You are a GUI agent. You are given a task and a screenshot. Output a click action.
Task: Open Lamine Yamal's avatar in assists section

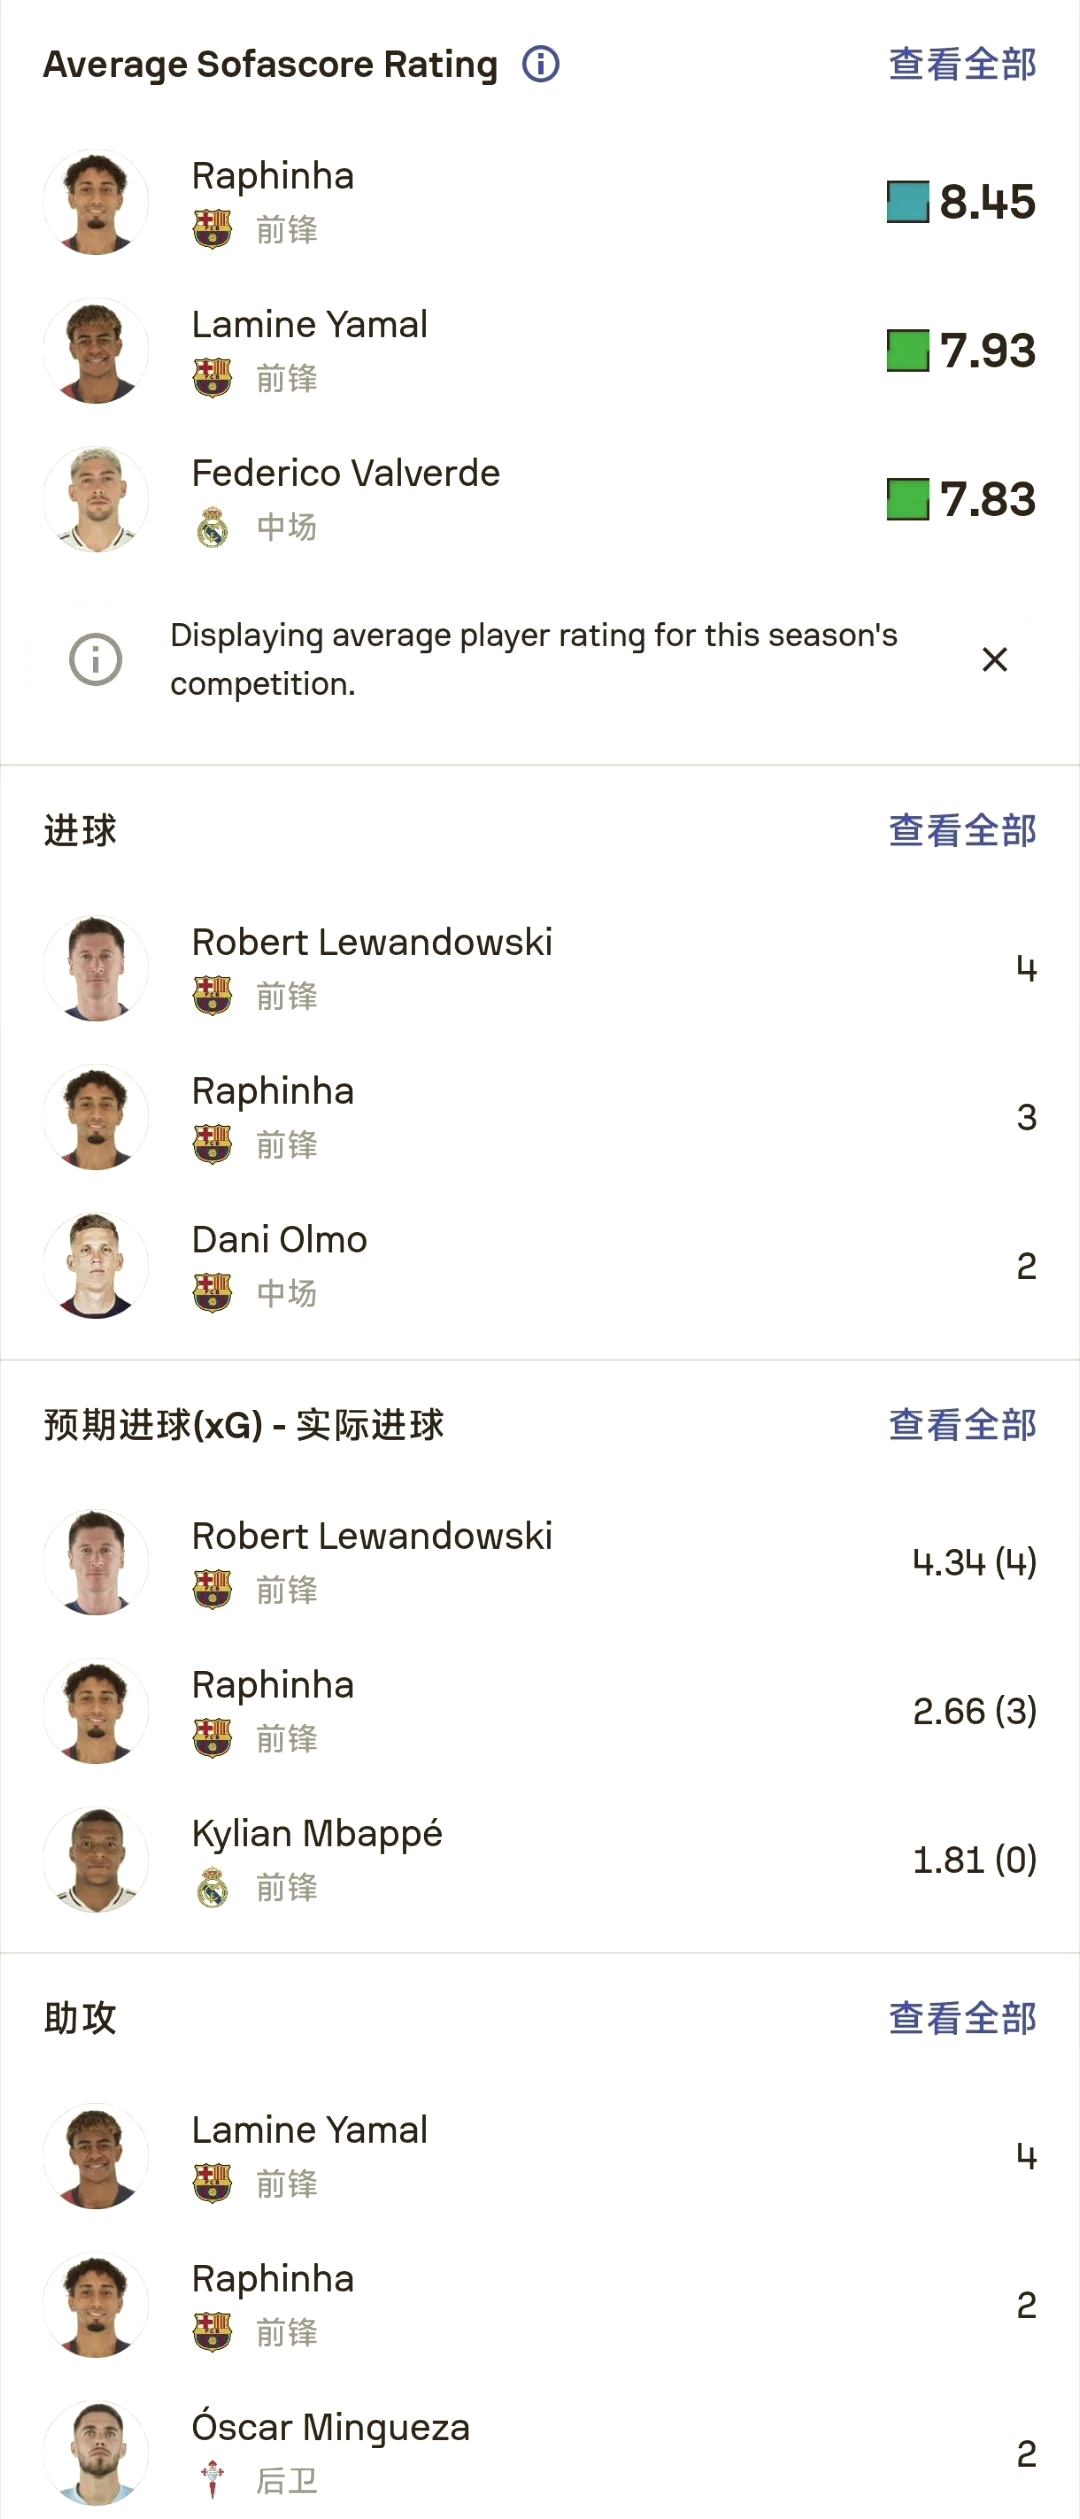coord(96,2157)
